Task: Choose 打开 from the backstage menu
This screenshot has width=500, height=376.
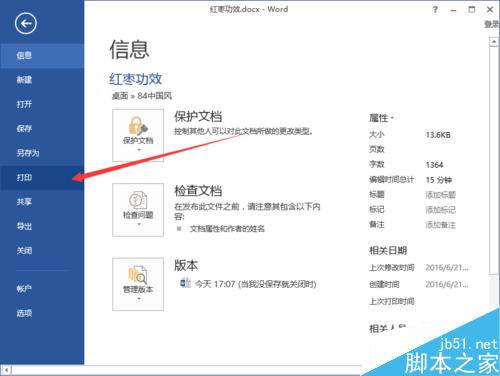Action: [42, 104]
